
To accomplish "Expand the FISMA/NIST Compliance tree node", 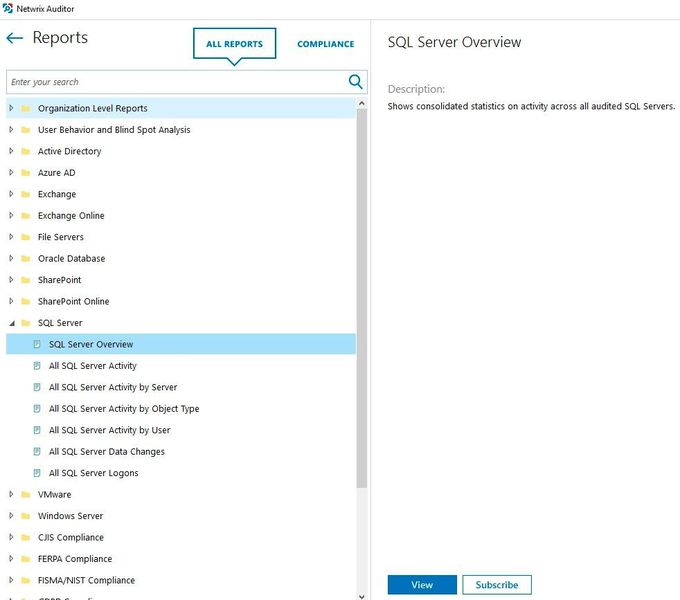I will click(11, 580).
